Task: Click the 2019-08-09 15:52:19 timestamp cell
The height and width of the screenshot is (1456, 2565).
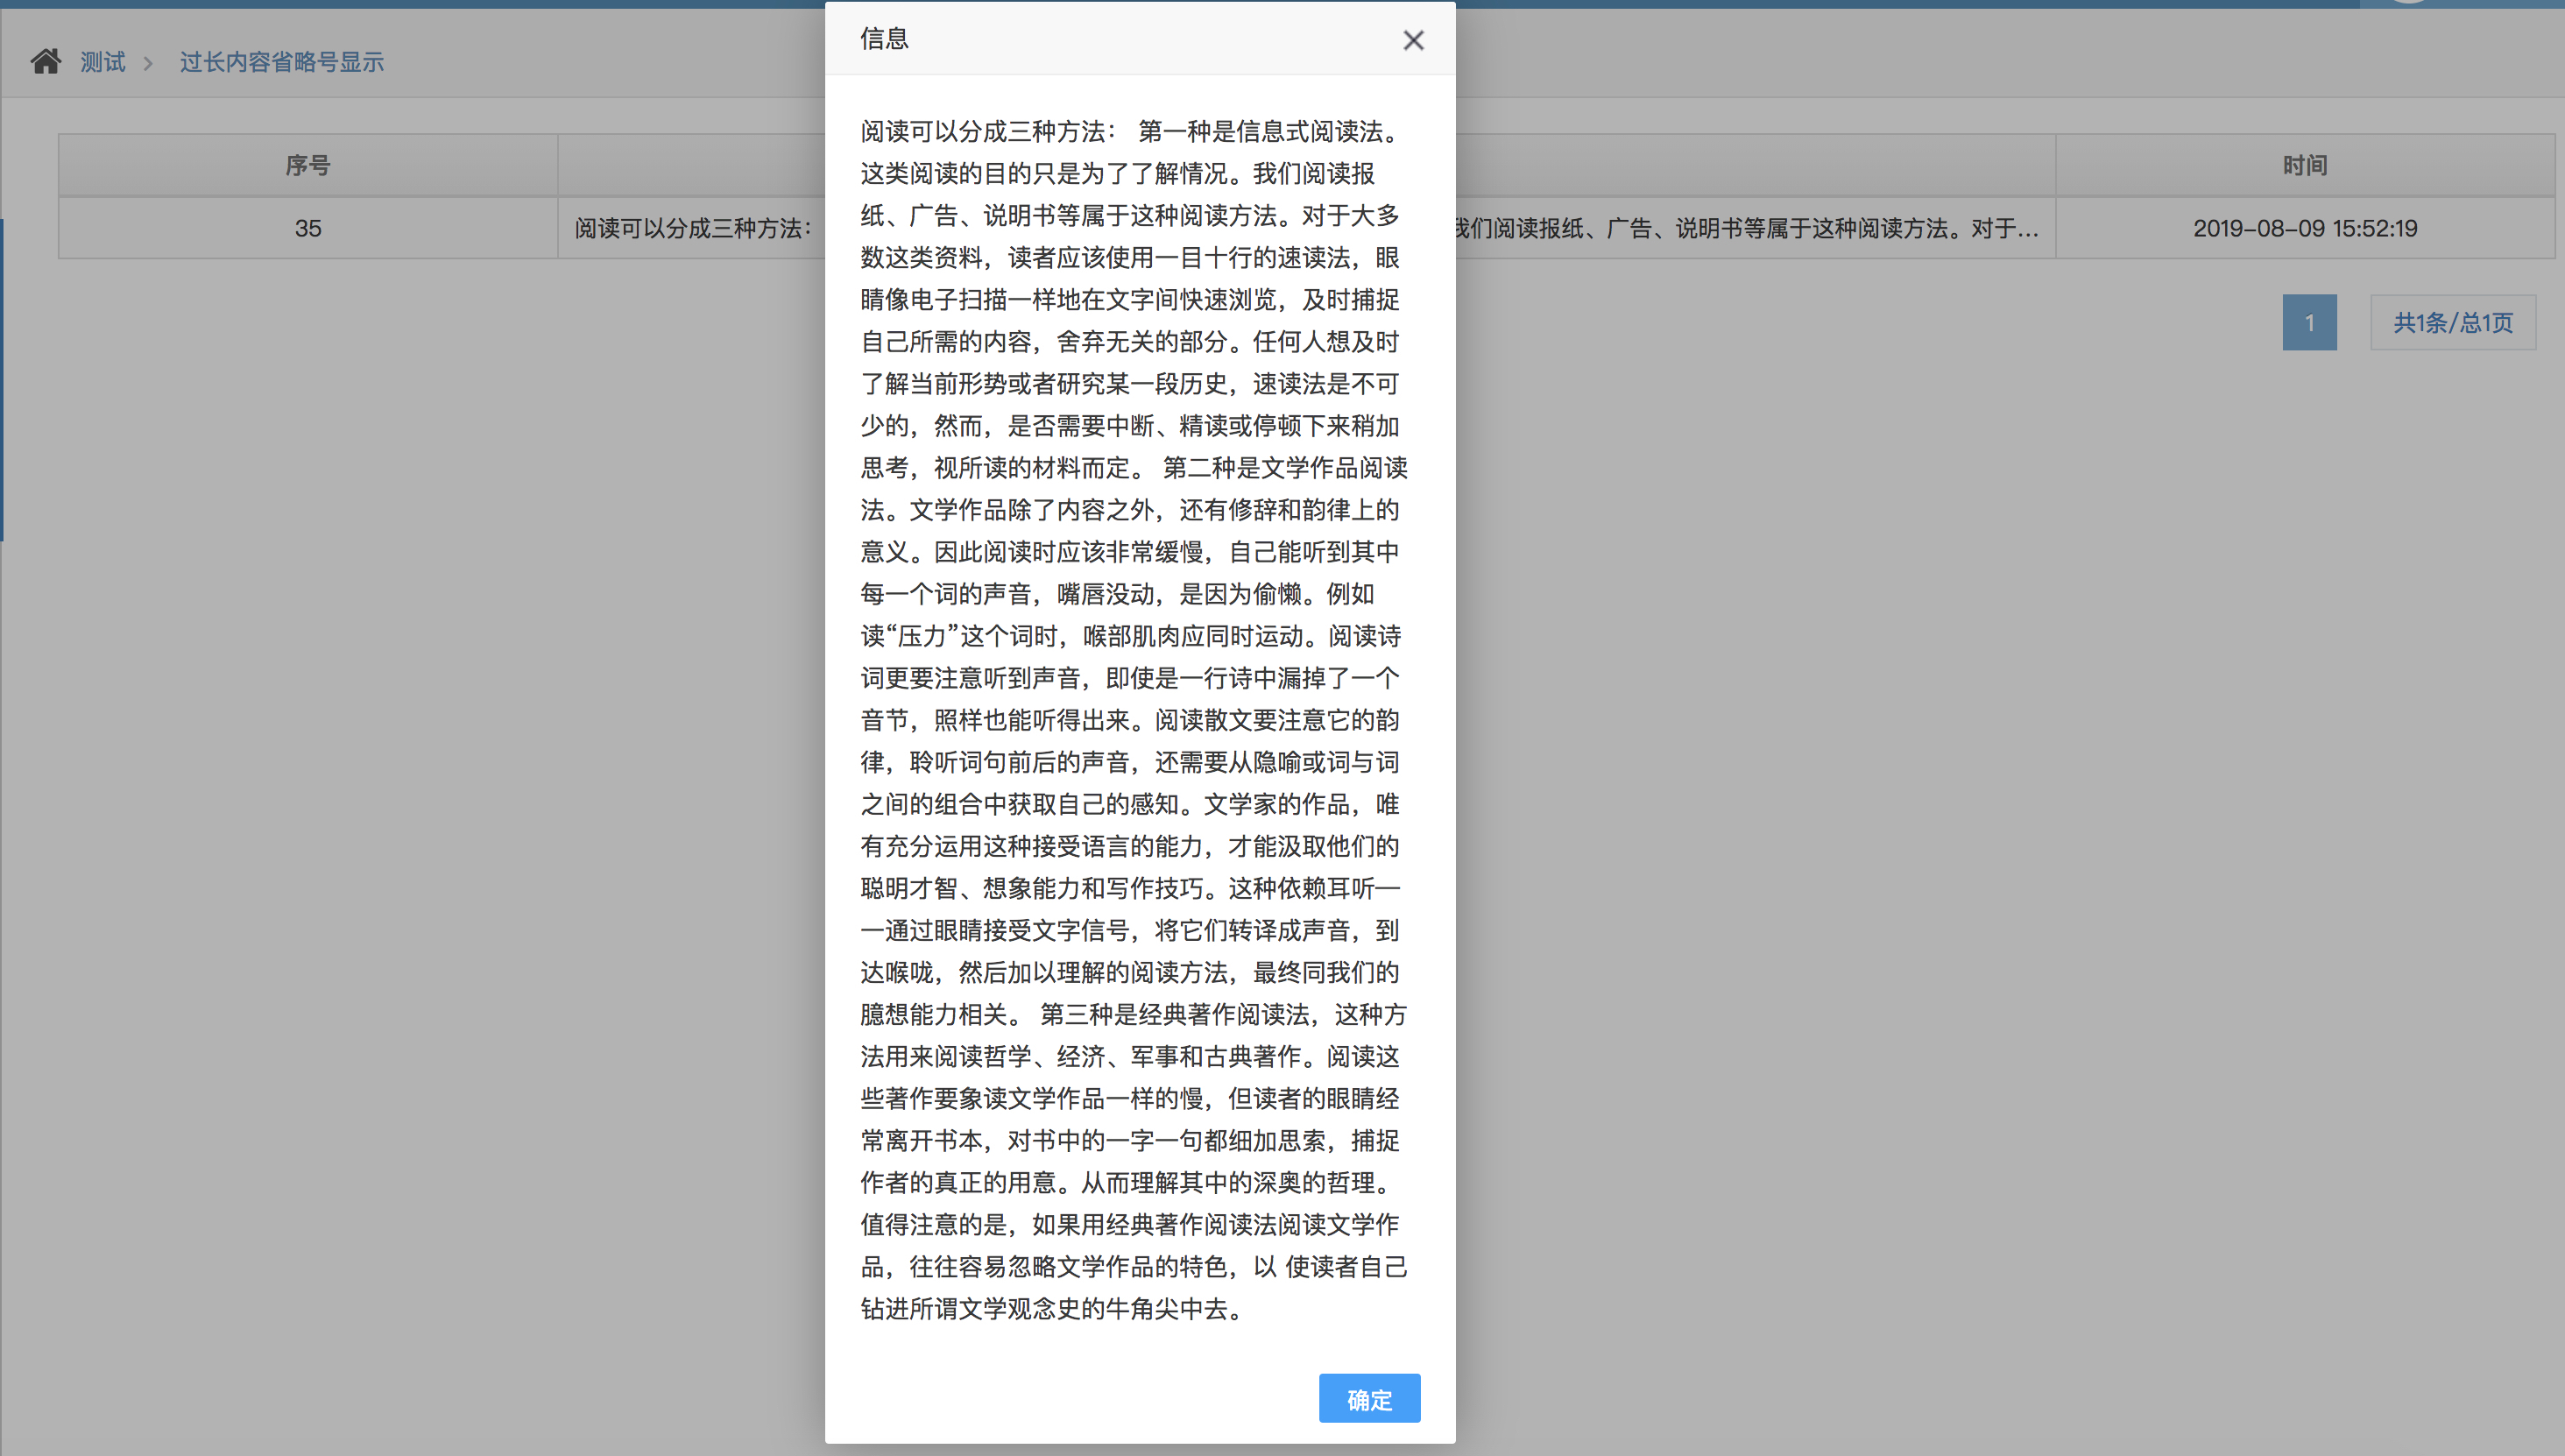Action: tap(2305, 228)
